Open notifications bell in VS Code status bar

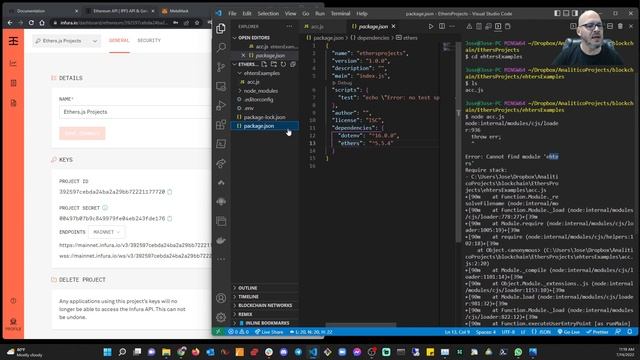pos(630,332)
